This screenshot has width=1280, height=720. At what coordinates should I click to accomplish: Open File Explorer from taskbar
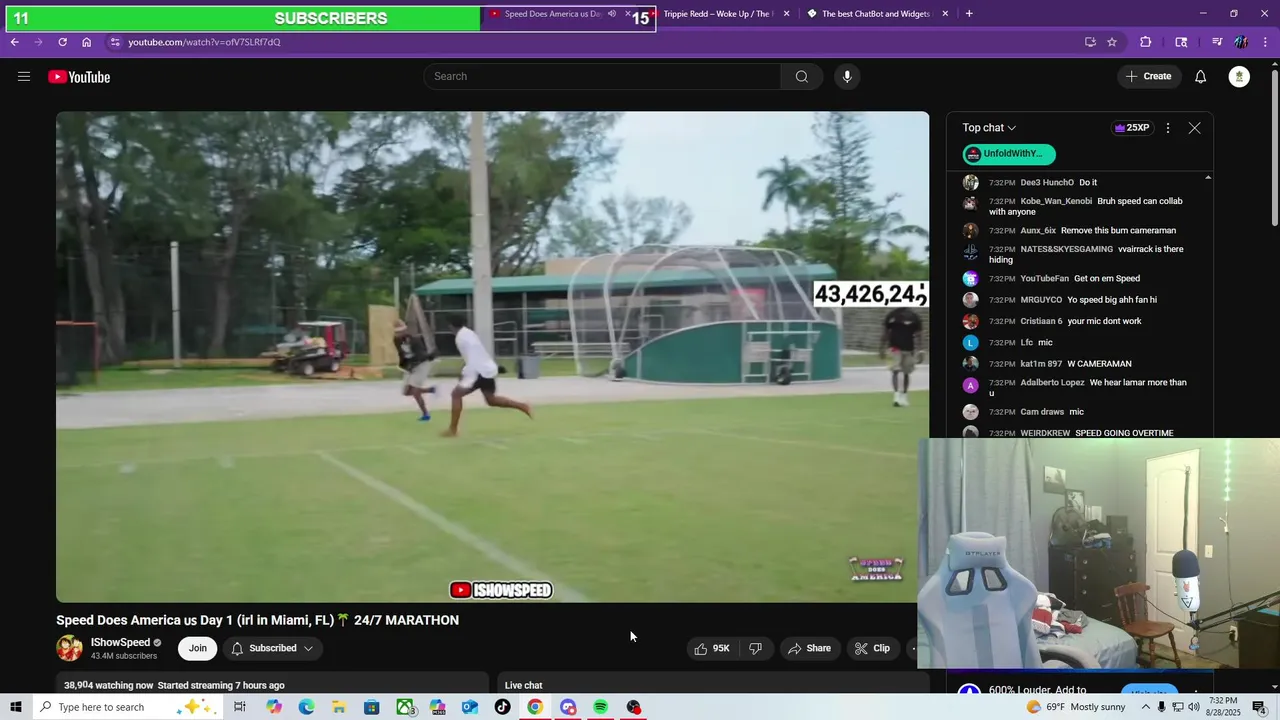click(x=339, y=707)
